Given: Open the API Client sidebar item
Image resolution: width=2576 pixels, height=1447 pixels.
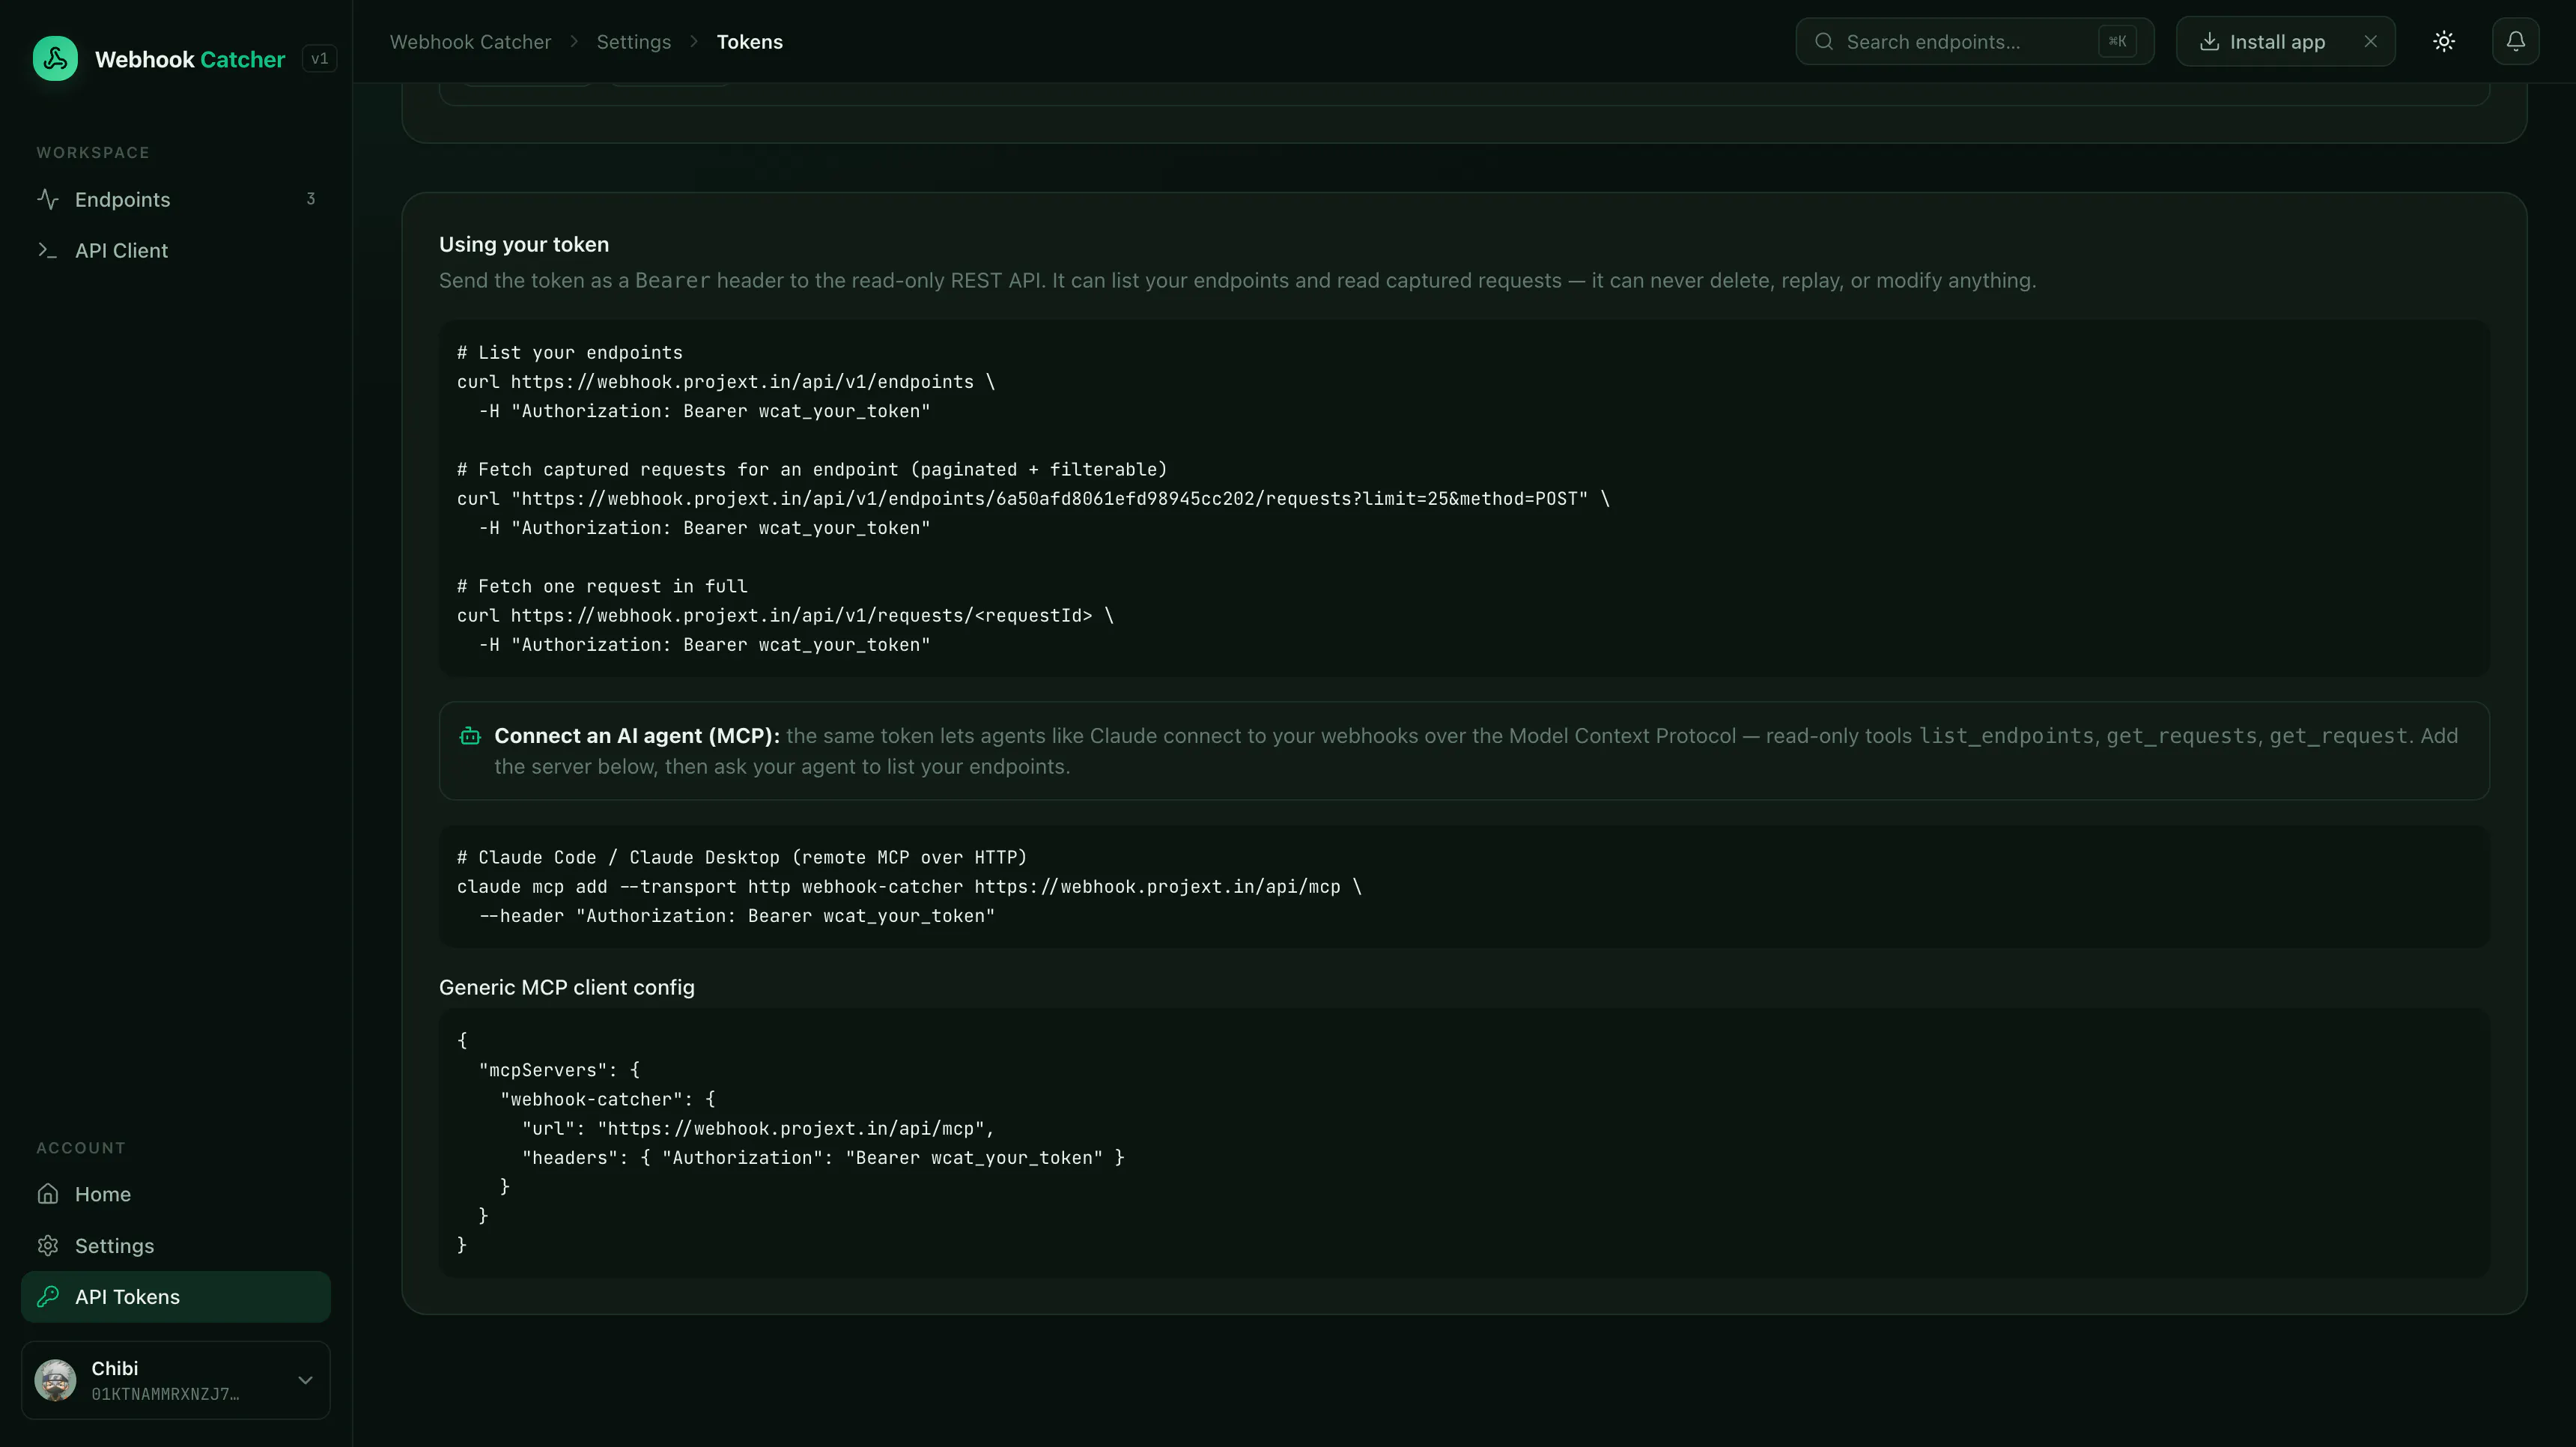Looking at the screenshot, I should 175,250.
